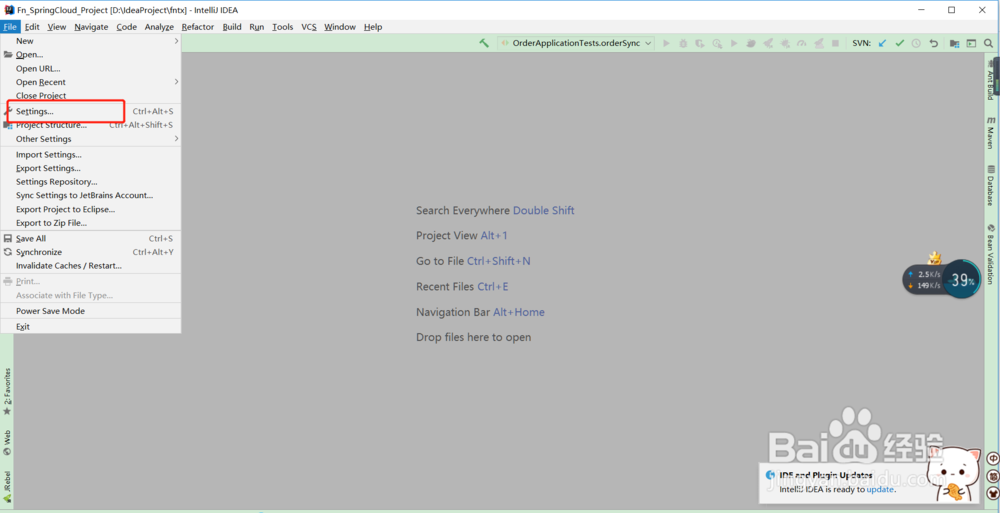Open the Web tool window

(7, 442)
